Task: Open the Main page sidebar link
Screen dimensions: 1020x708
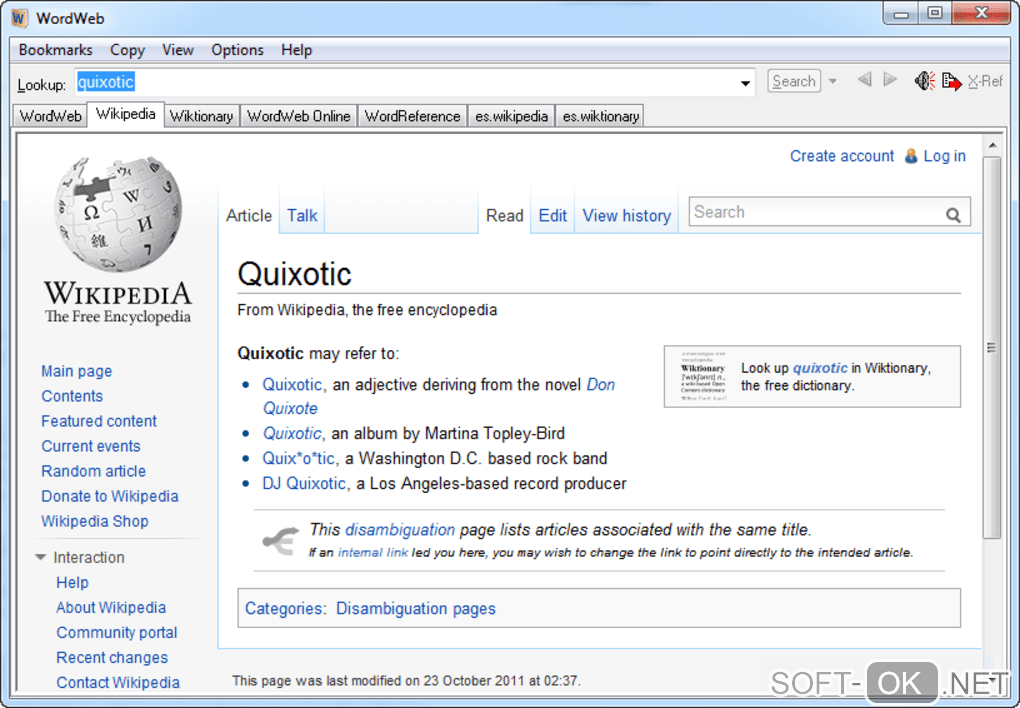Action: (77, 371)
